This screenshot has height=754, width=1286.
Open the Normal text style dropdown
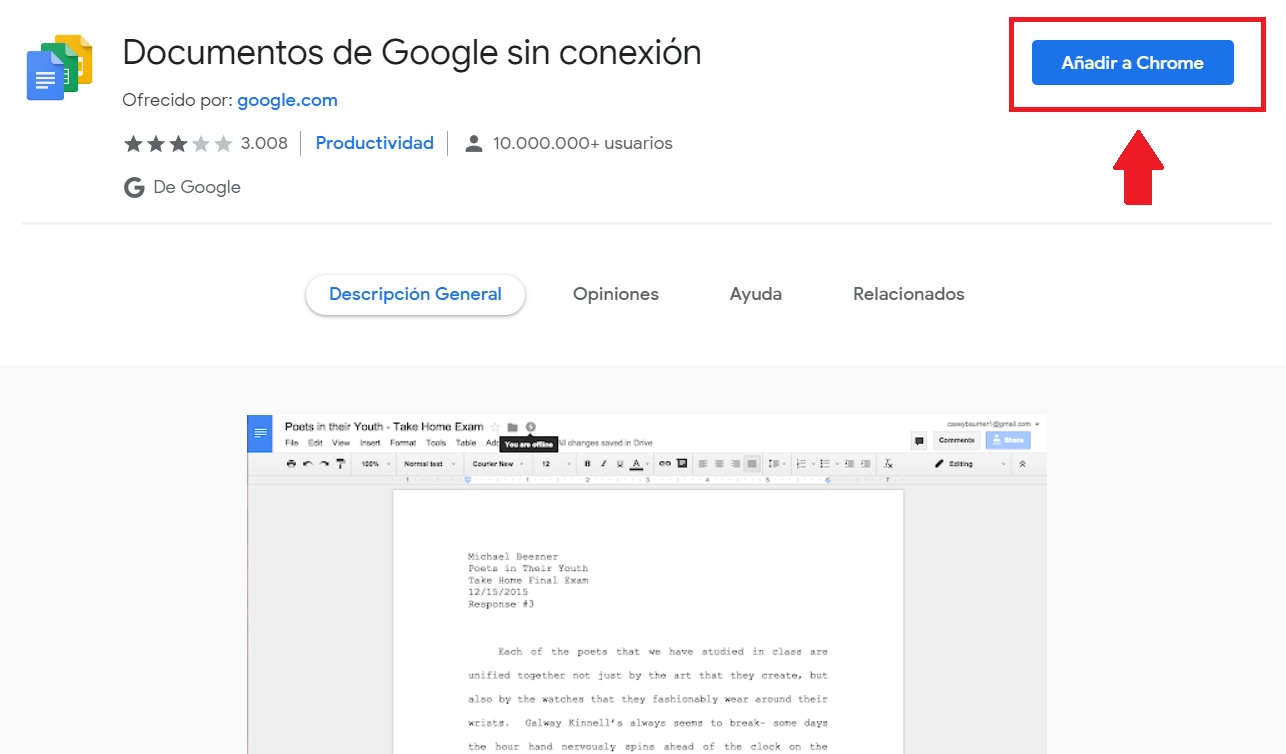pyautogui.click(x=428, y=464)
